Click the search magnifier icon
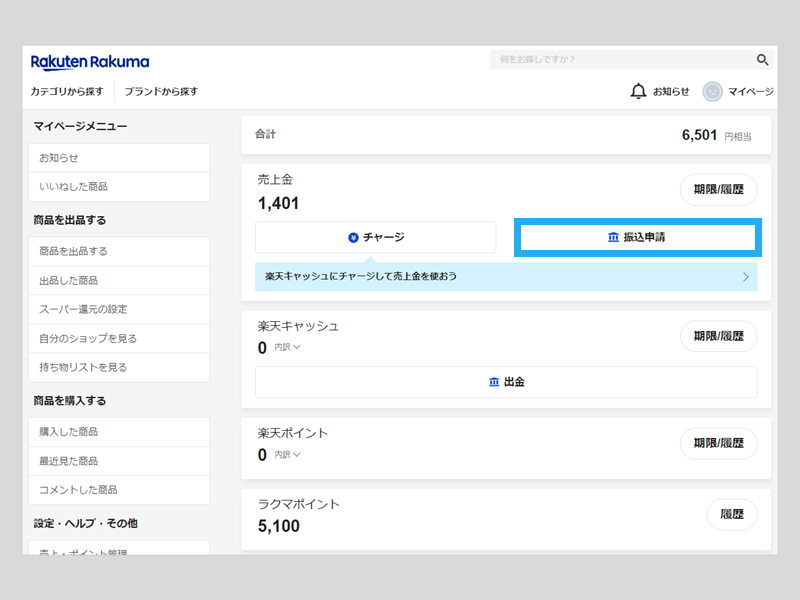Image resolution: width=800 pixels, height=600 pixels. point(762,60)
